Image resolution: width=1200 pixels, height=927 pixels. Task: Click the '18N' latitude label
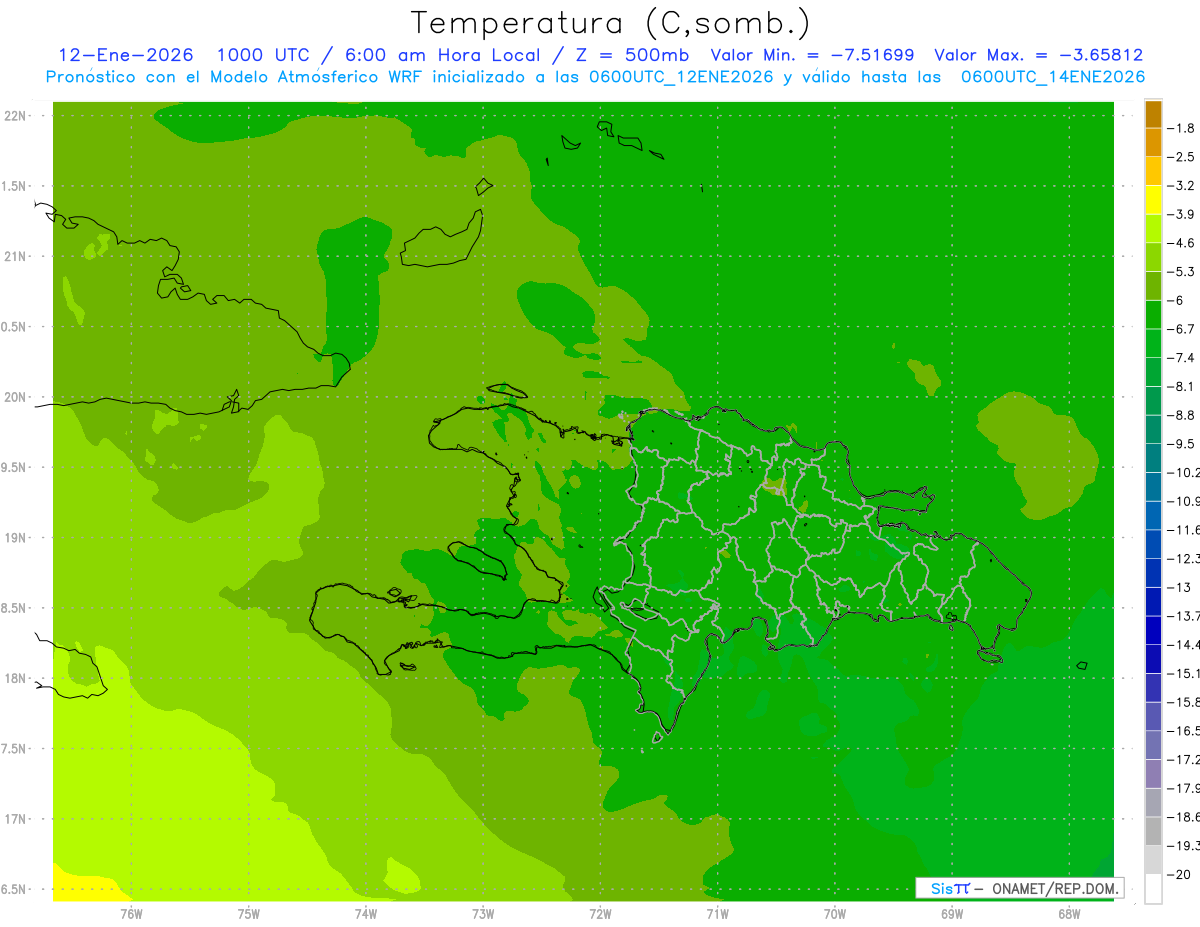[x=15, y=679]
